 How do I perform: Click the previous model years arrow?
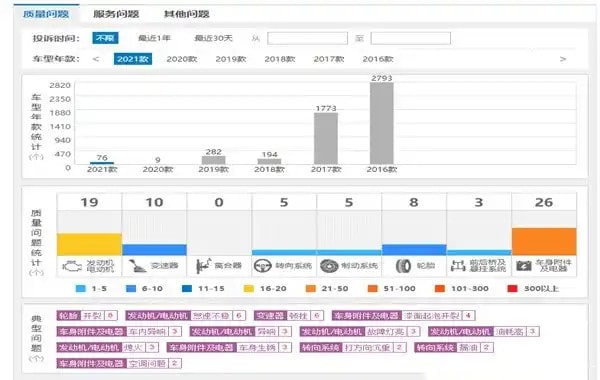[96, 59]
